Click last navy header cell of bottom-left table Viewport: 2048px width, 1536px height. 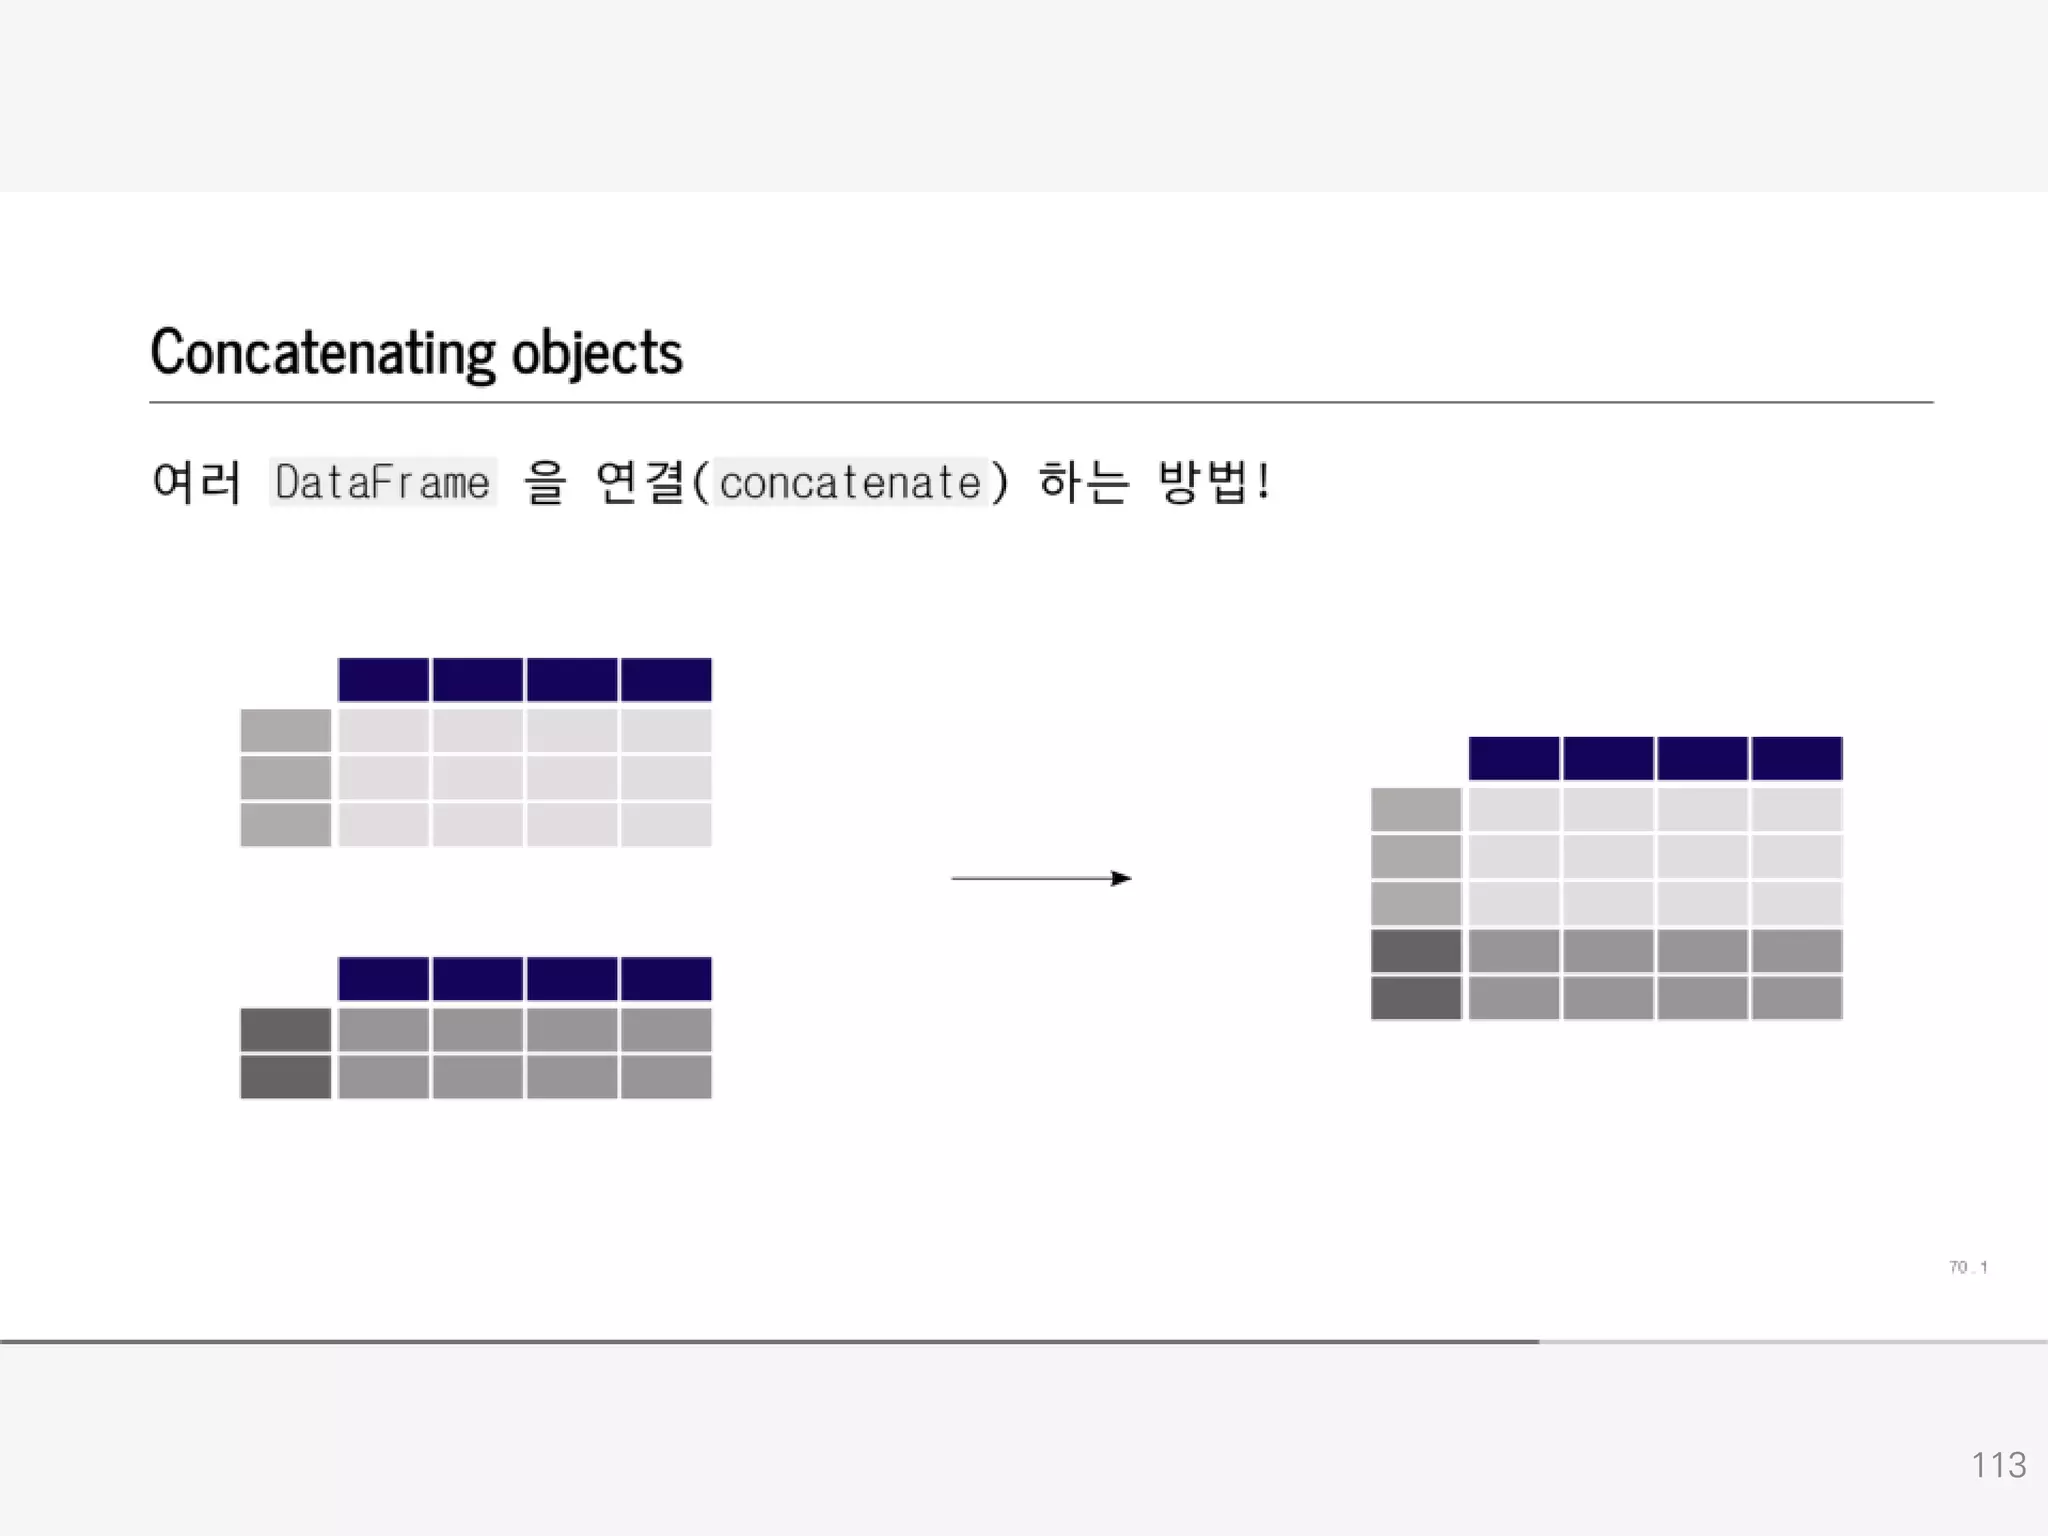click(x=666, y=978)
